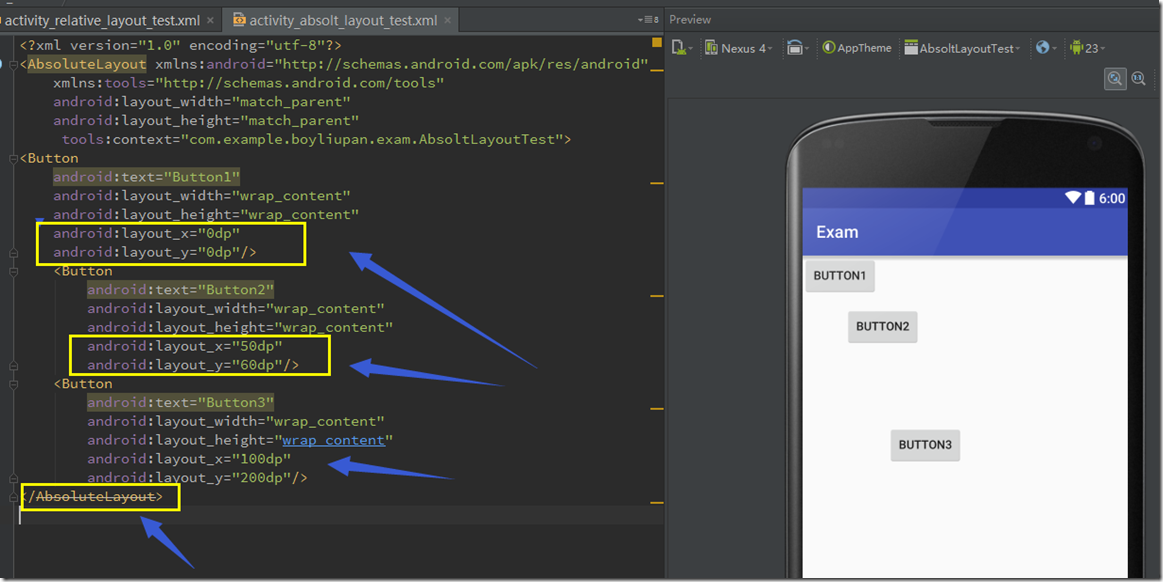Screen dimensions: 1163x582
Task: Open the AbsoltLayoutTest activity dropdown
Action: click(x=961, y=48)
